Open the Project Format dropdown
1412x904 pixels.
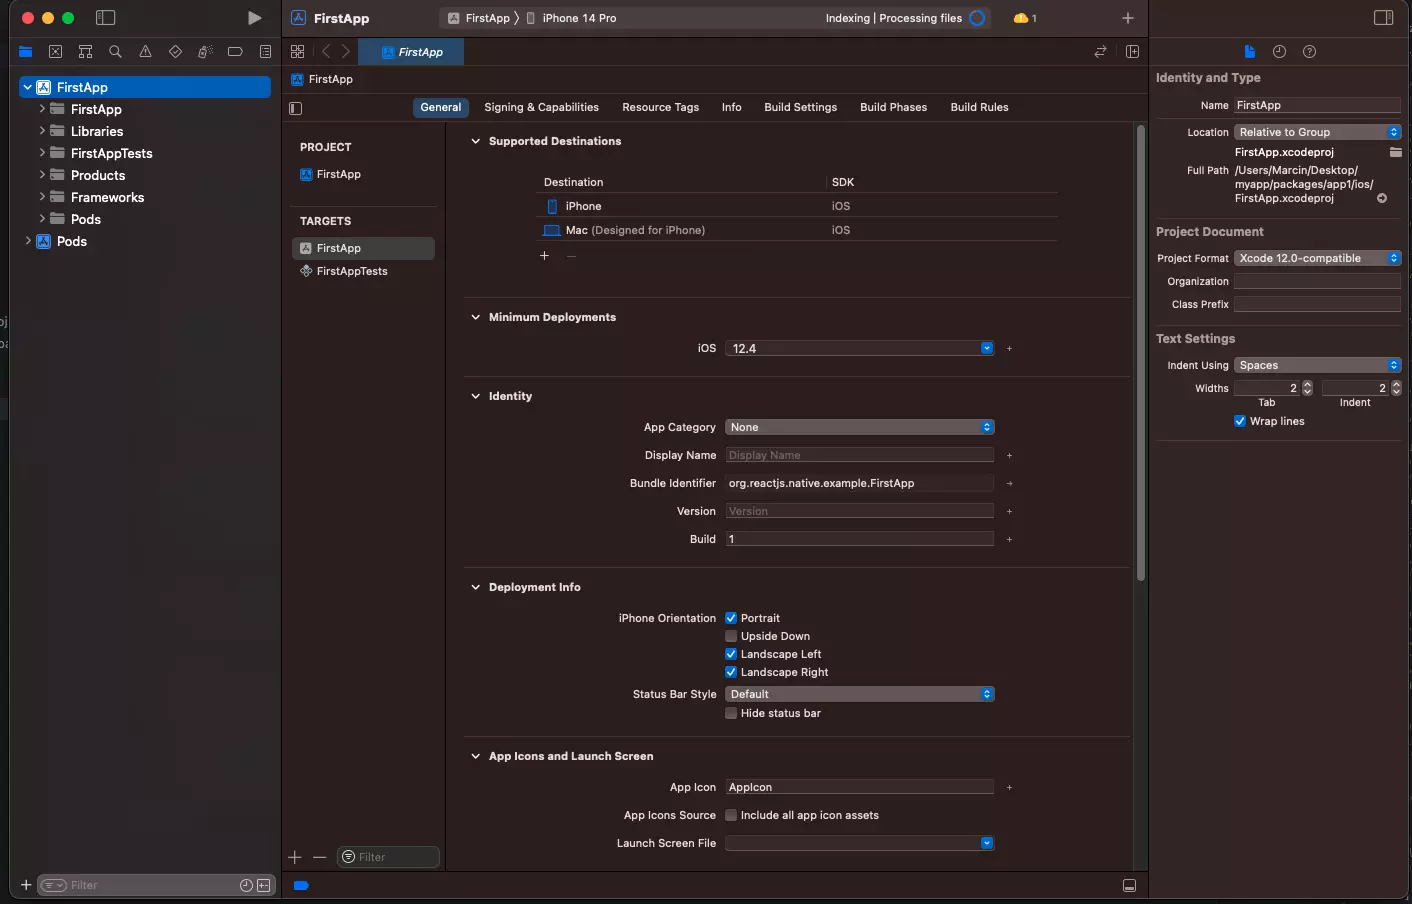click(1317, 258)
